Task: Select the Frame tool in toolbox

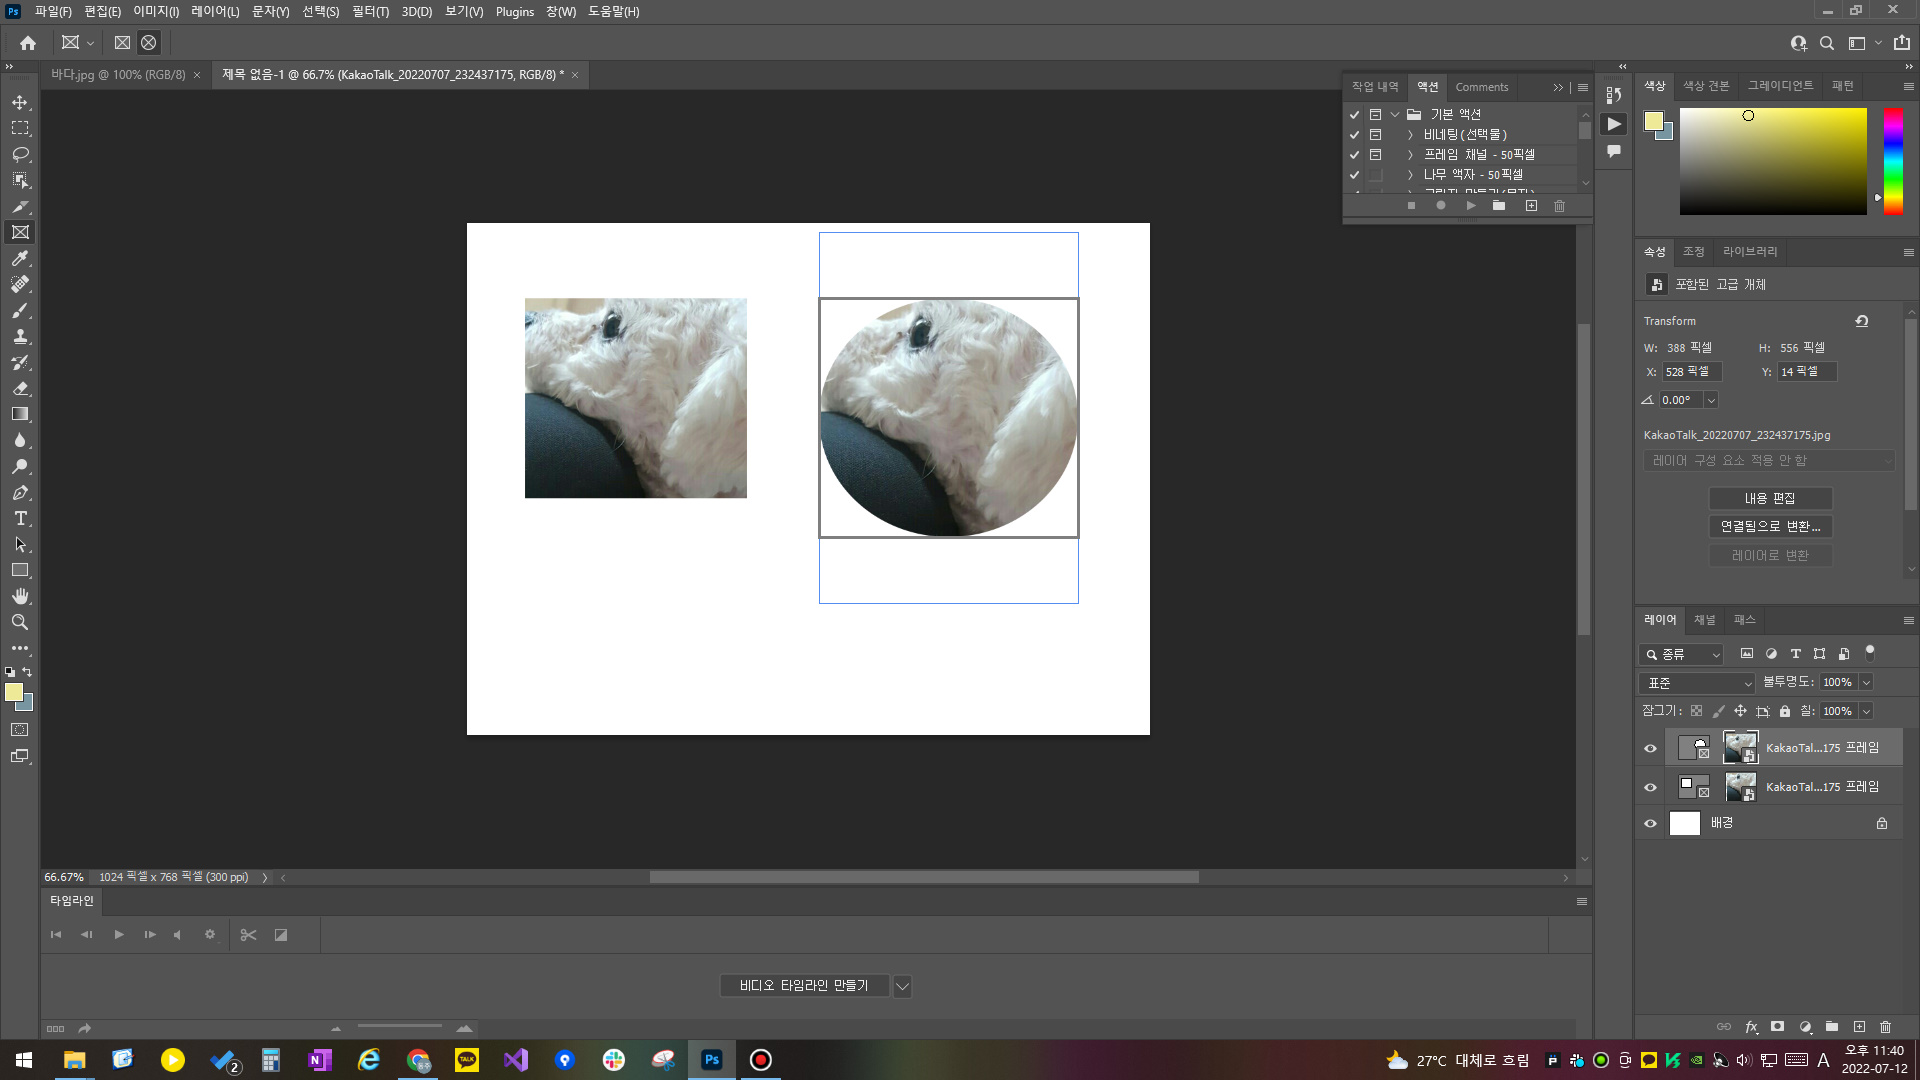Action: (20, 233)
